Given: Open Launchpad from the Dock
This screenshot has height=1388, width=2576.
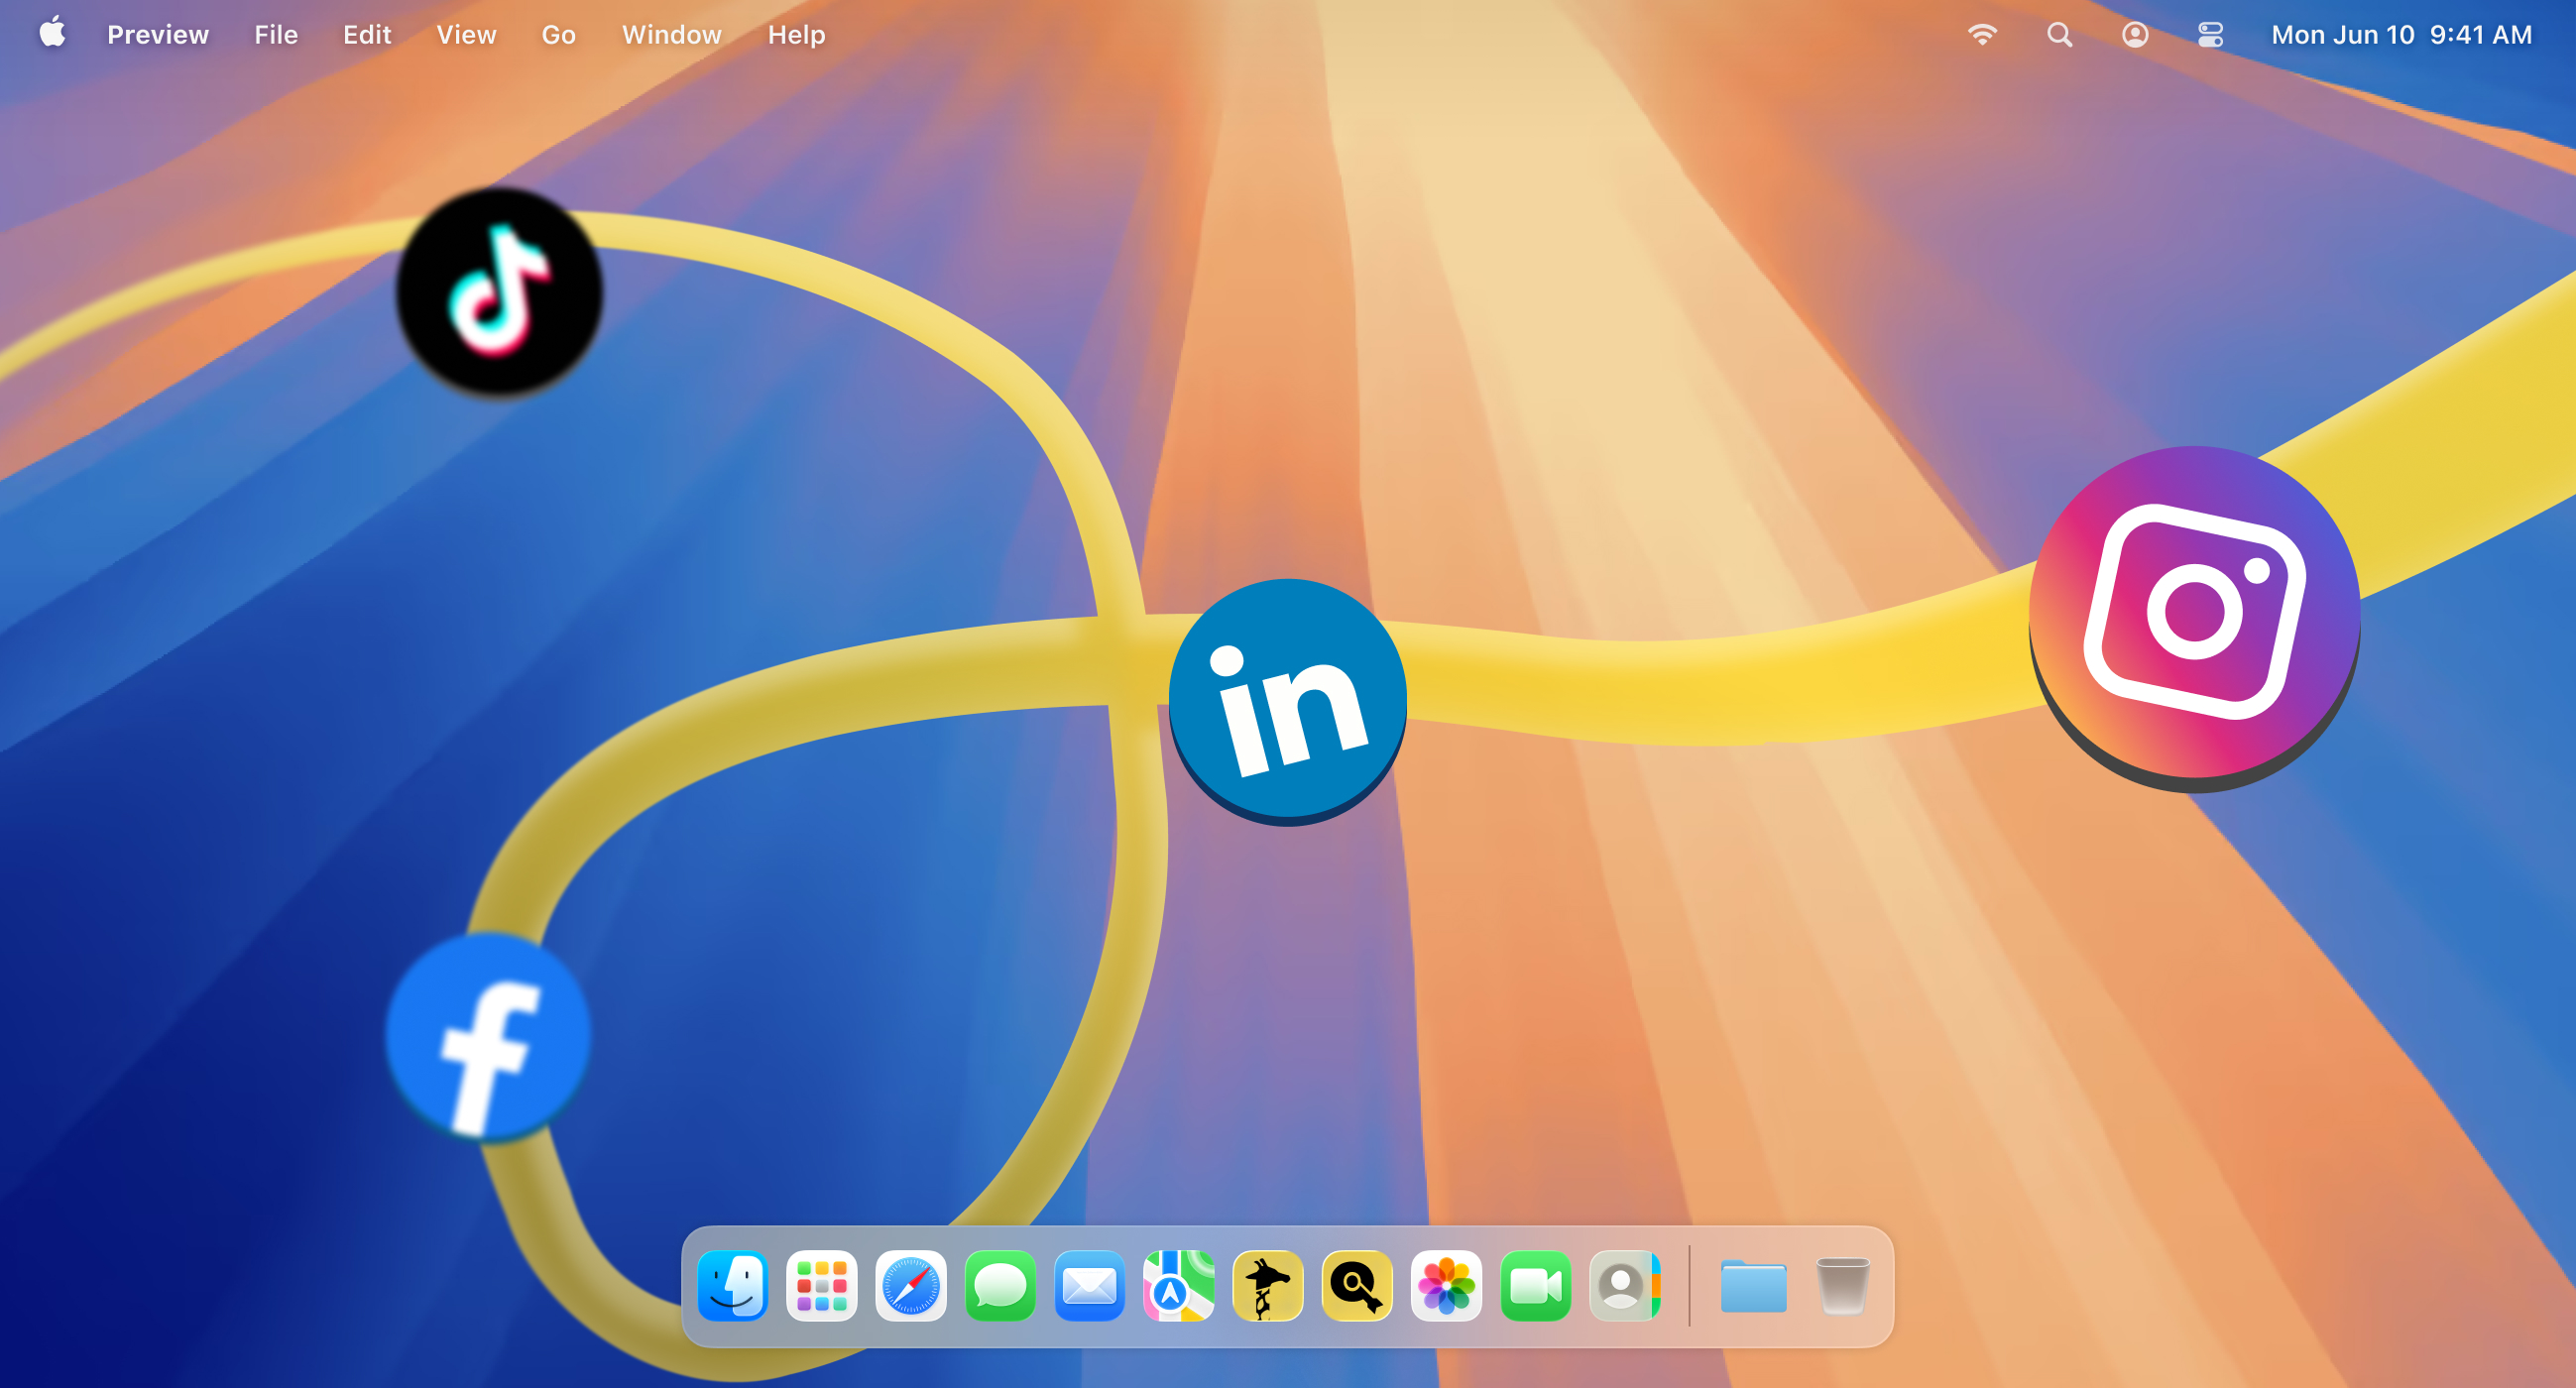Looking at the screenshot, I should click(822, 1286).
